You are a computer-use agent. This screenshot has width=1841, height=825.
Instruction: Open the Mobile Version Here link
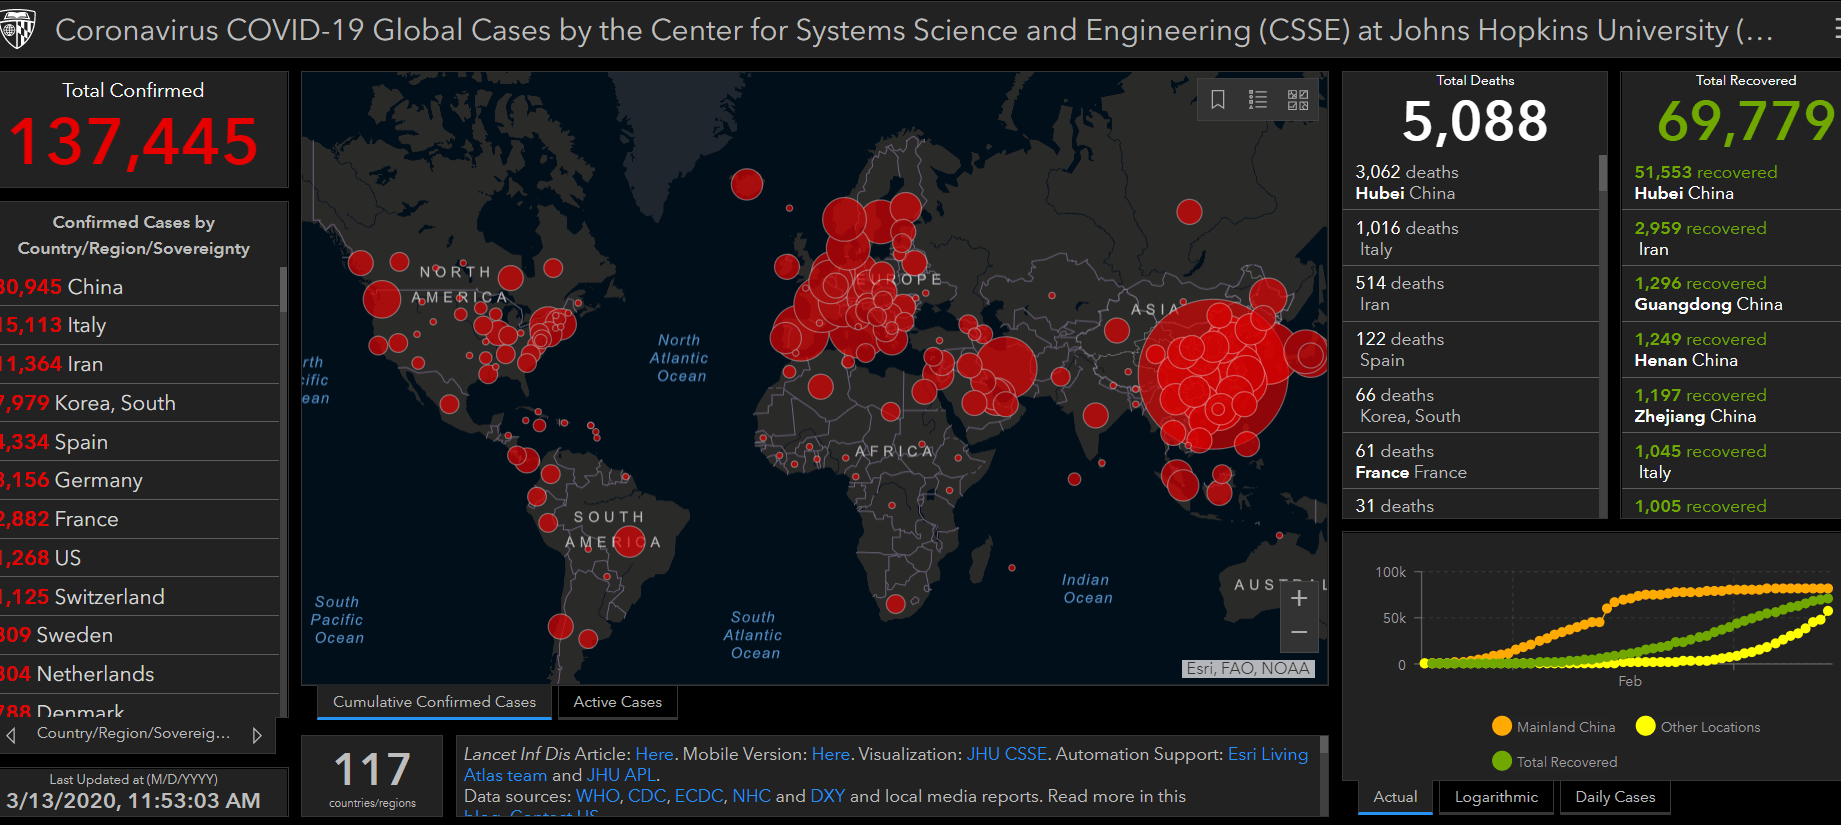(830, 754)
